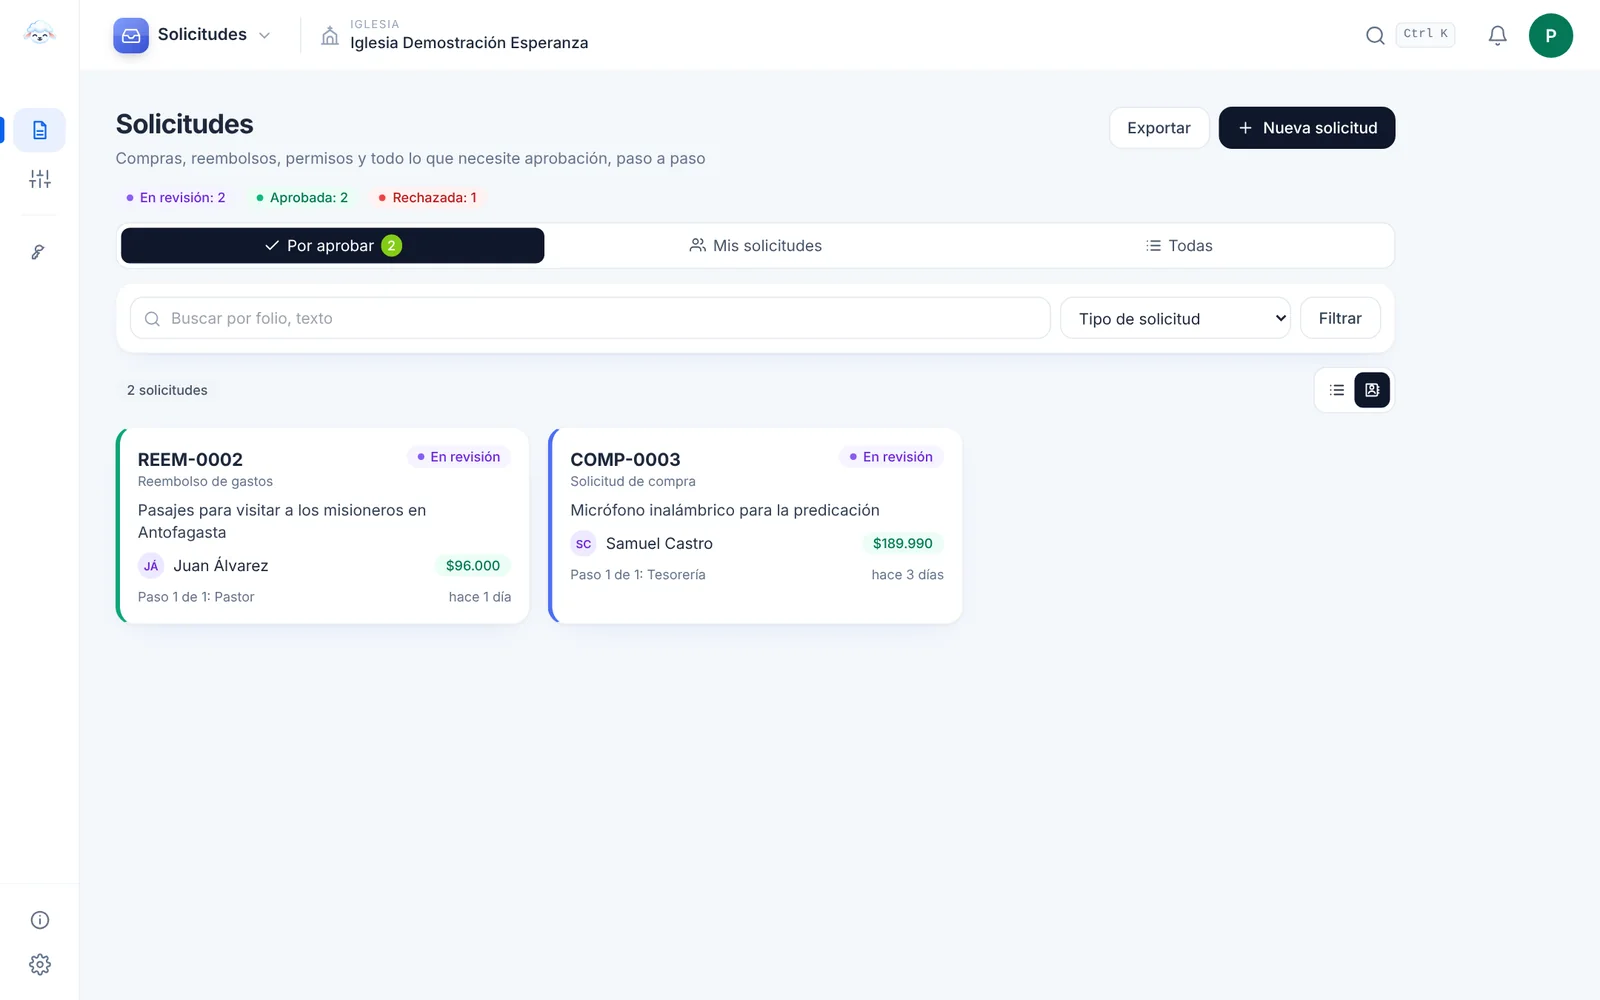Click the key icon in sidebar
1600x1000 pixels.
[x=38, y=252]
